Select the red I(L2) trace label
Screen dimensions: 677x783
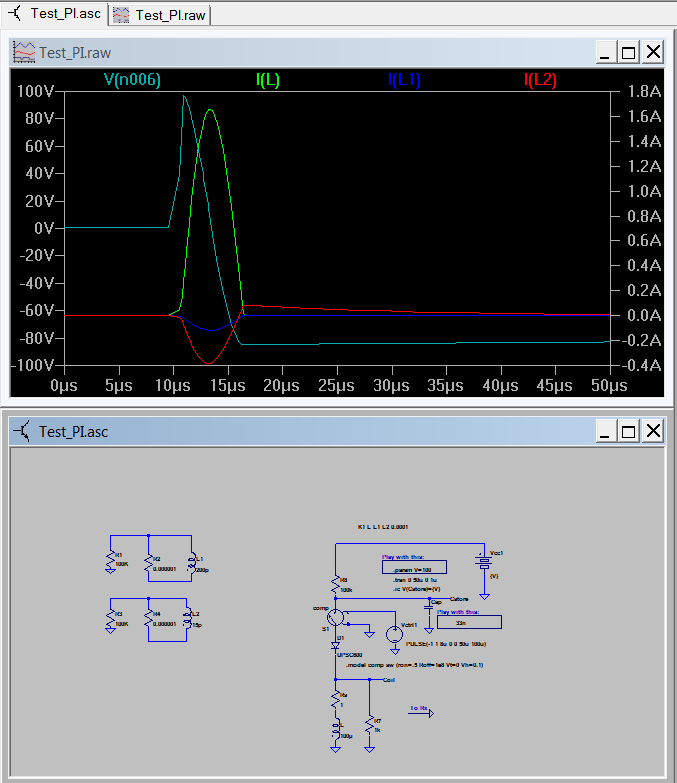click(540, 79)
